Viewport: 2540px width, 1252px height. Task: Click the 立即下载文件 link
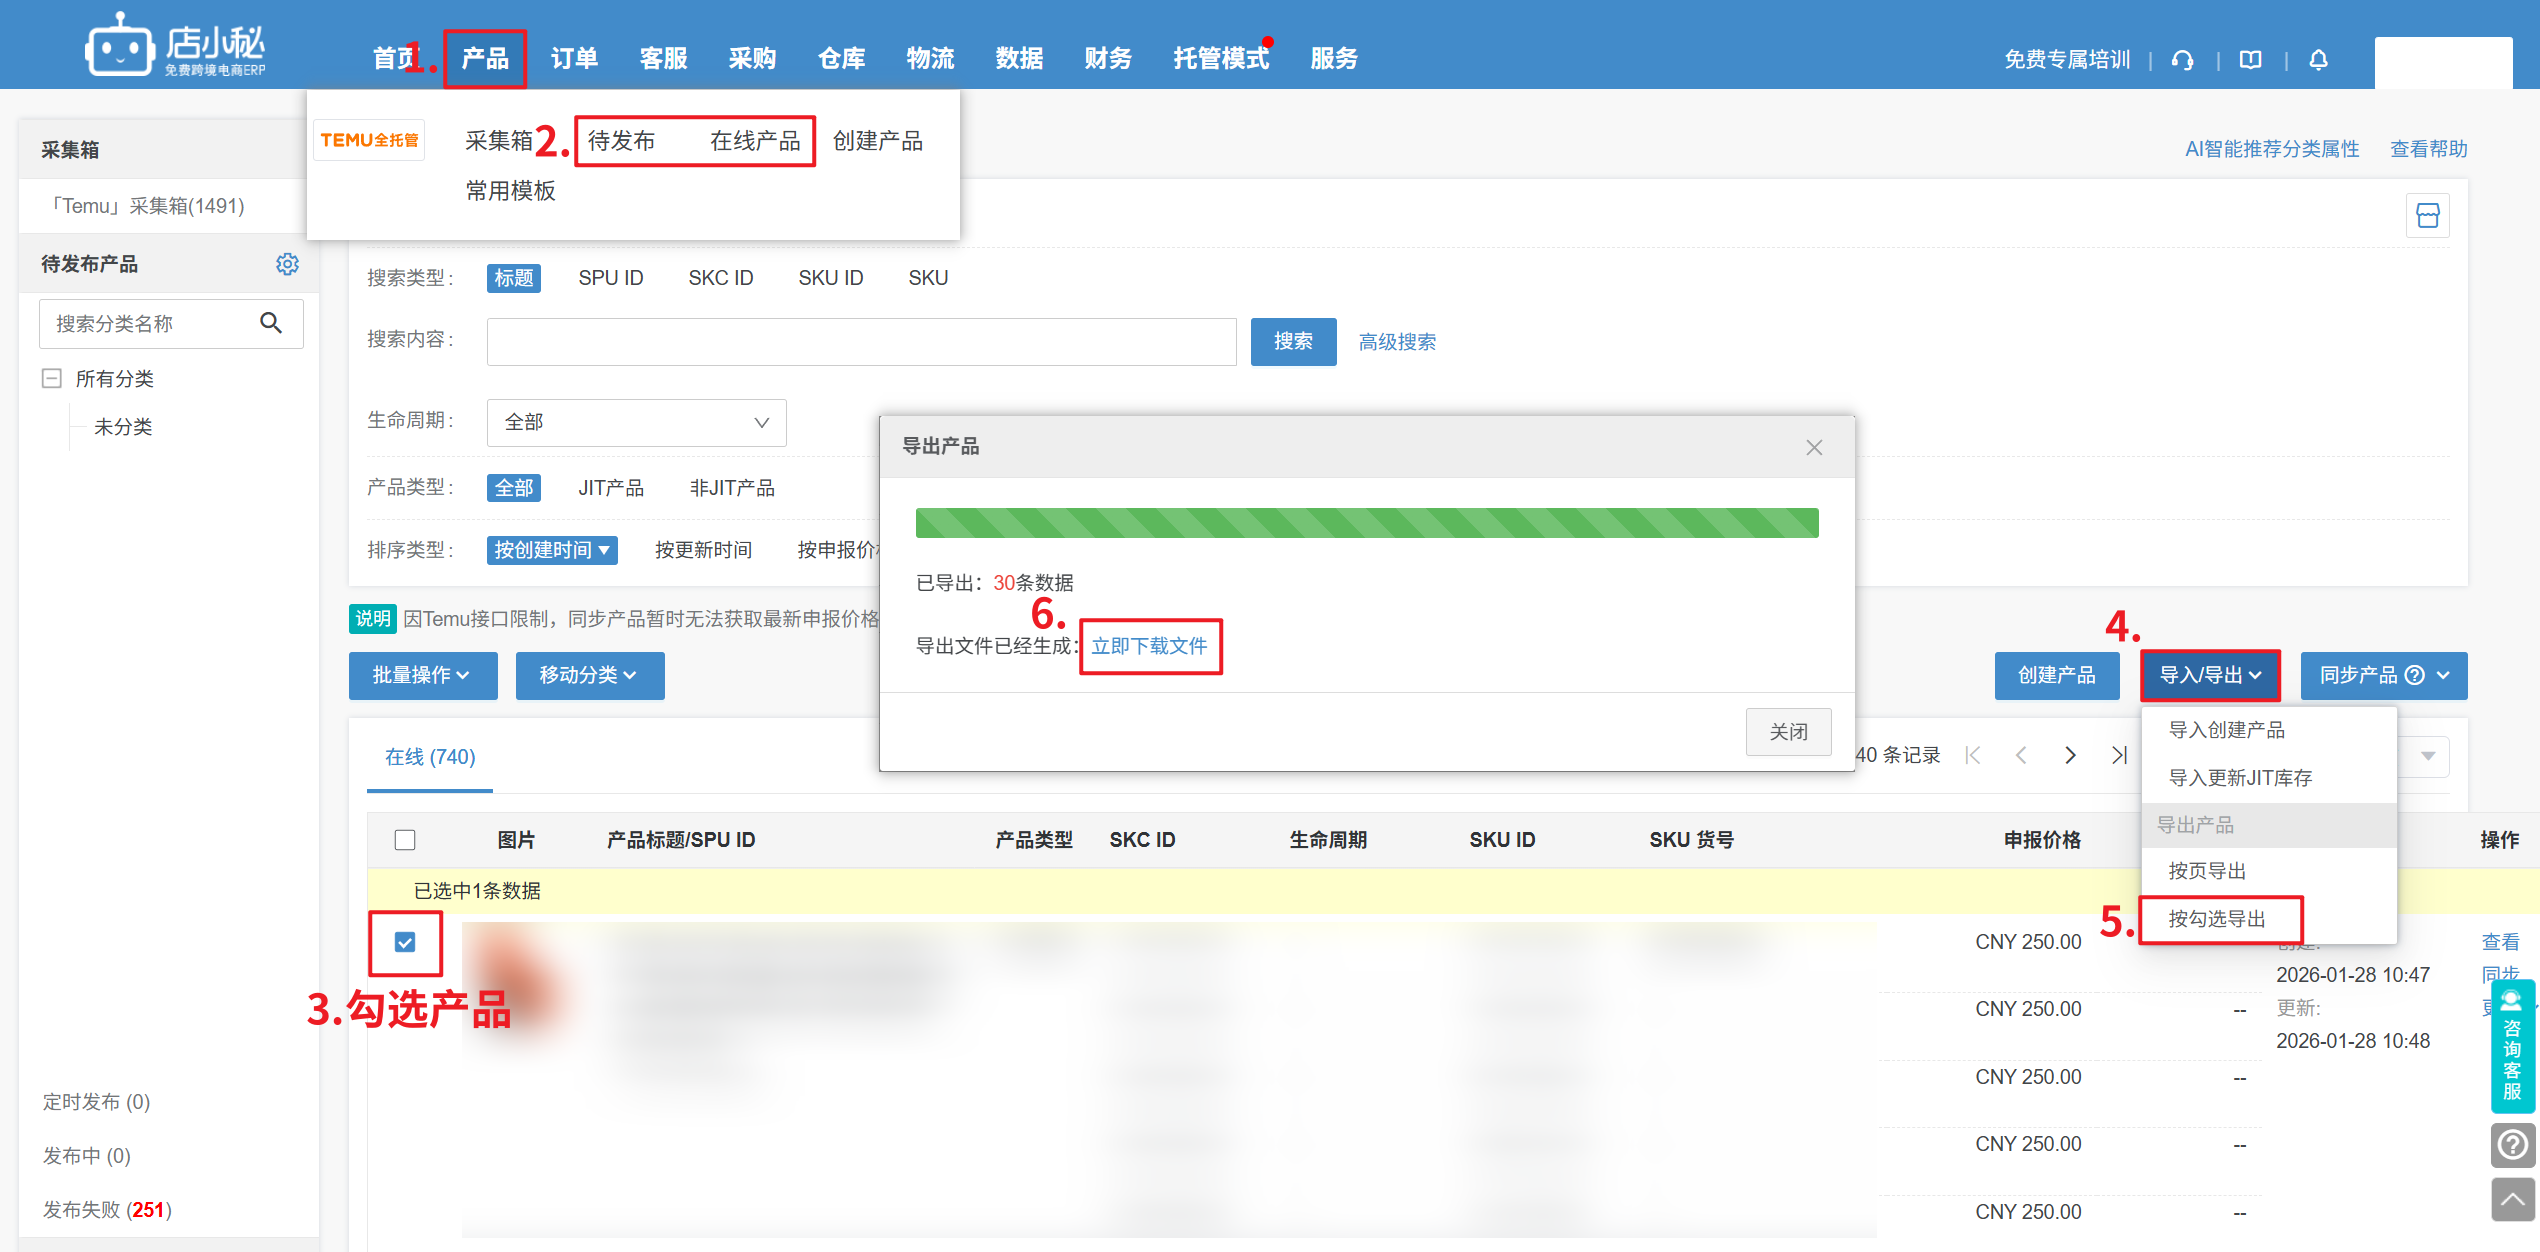[x=1149, y=647]
